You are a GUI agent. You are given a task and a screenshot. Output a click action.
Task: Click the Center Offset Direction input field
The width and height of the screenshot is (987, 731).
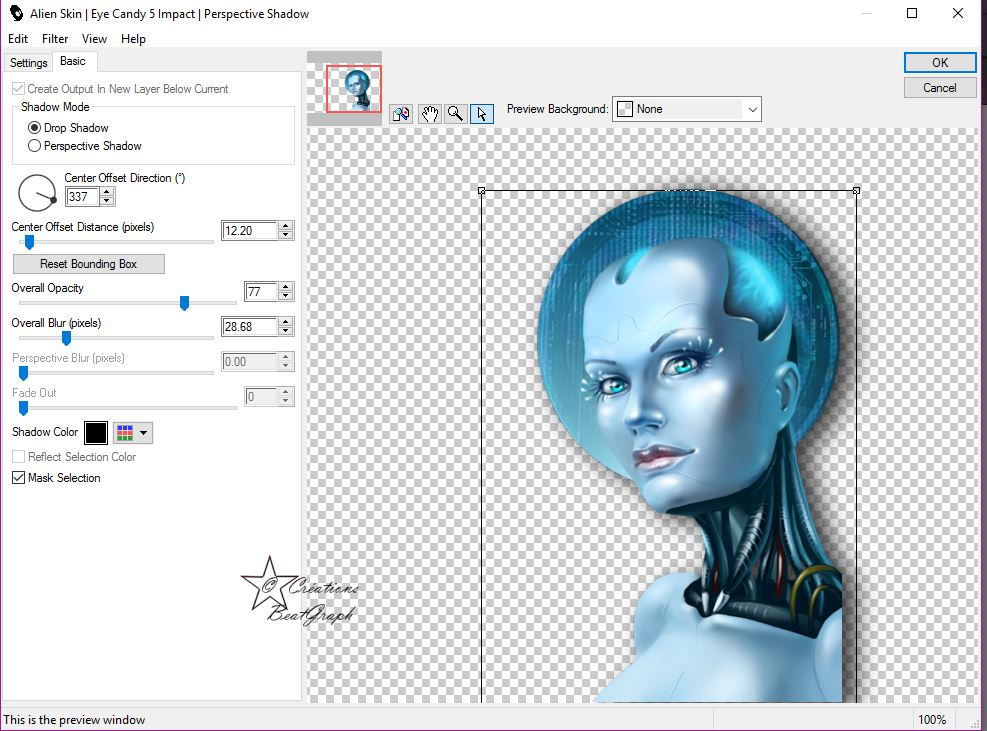[83, 196]
